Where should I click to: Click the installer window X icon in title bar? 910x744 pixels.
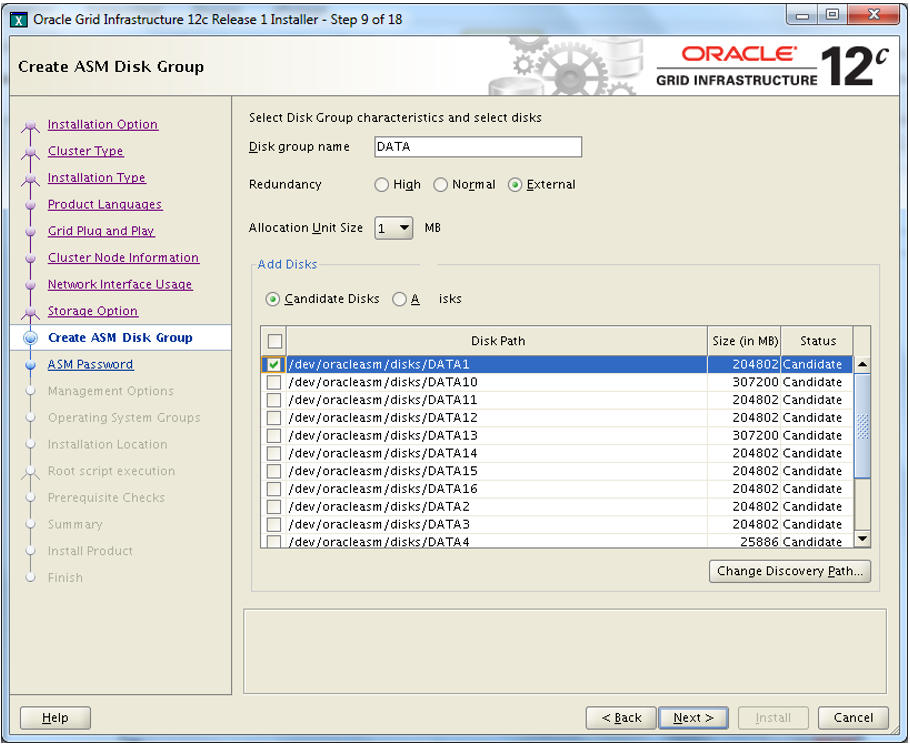click(x=19, y=20)
